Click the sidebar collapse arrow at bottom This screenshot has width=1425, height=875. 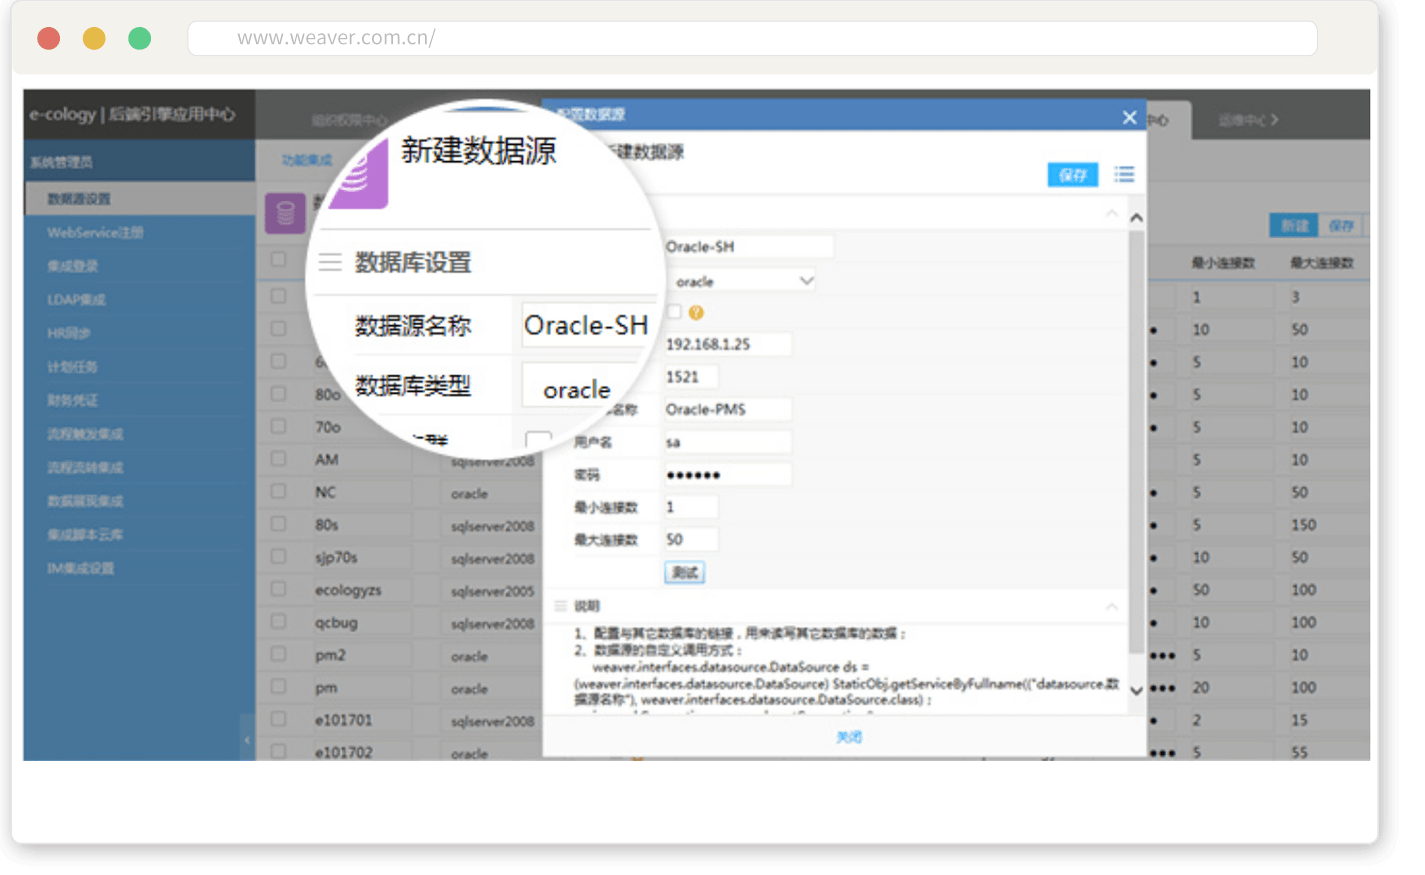[x=247, y=740]
